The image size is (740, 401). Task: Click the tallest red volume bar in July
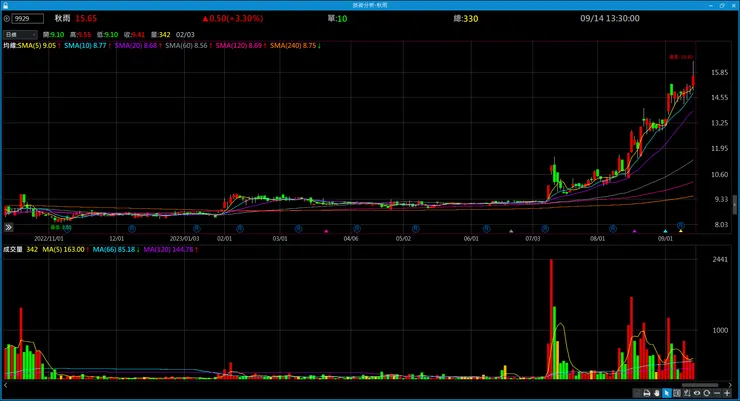551,319
